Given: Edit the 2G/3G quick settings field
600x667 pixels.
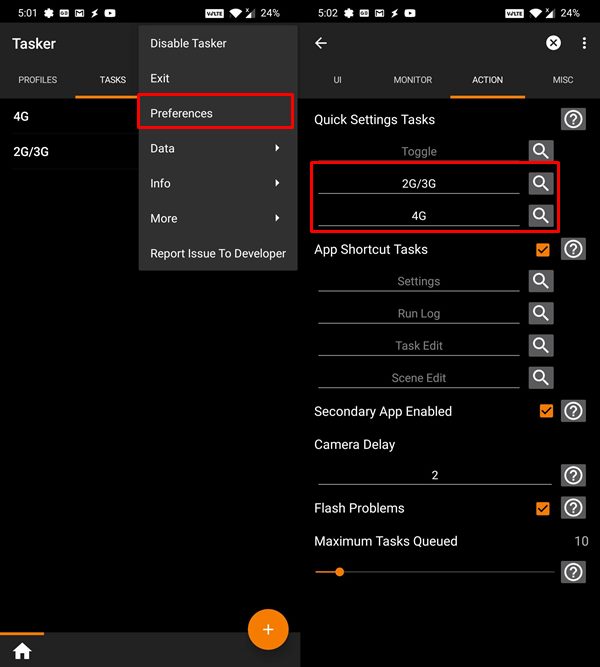Looking at the screenshot, I should 419,184.
